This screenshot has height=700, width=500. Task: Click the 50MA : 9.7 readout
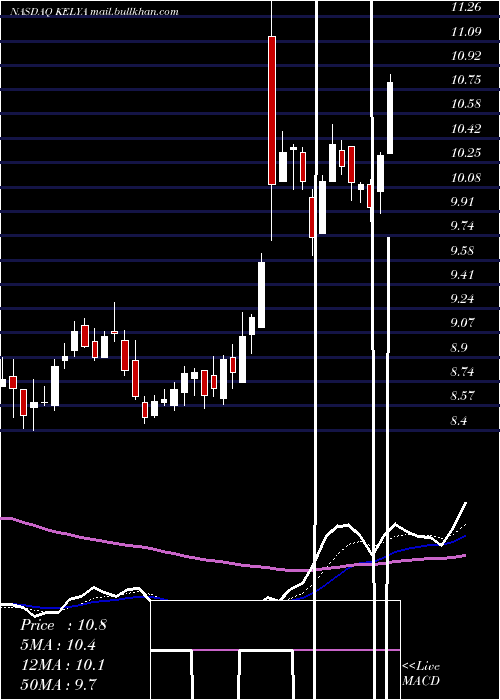coord(59,684)
